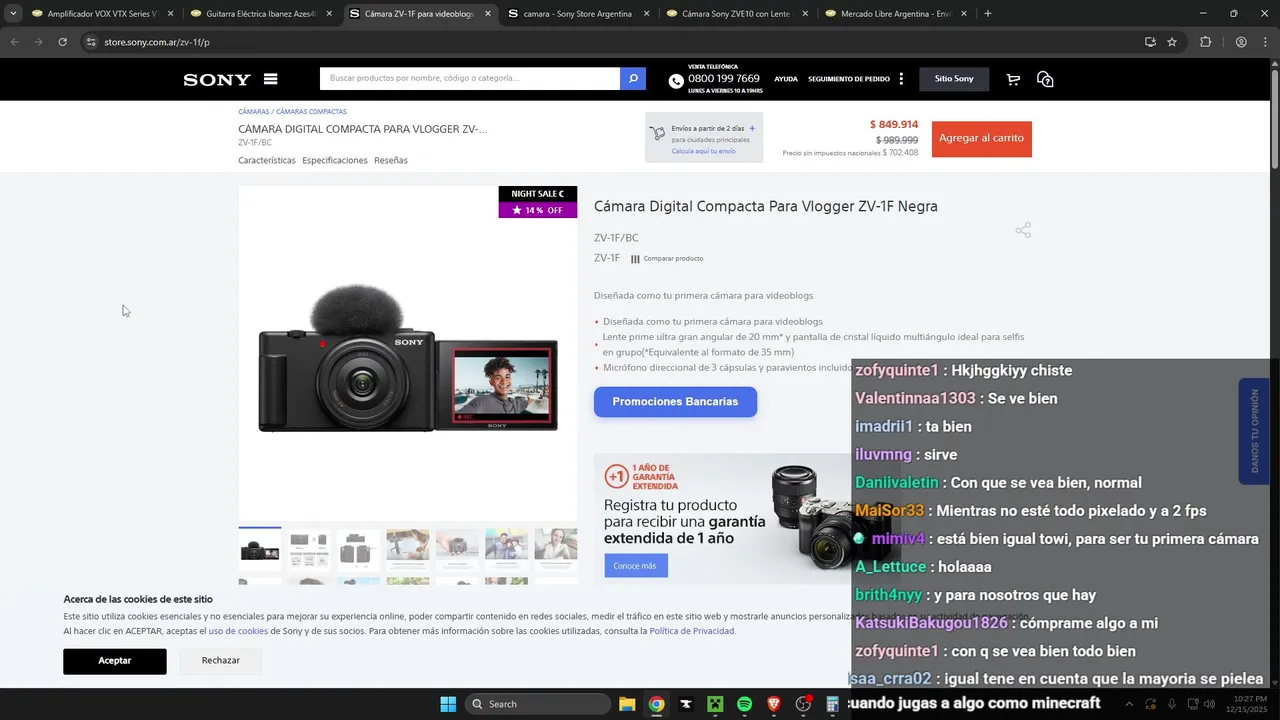Image resolution: width=1280 pixels, height=720 pixels.
Task: Switch to Guitarra Eléctrica Ibanez tab
Action: [x=262, y=14]
